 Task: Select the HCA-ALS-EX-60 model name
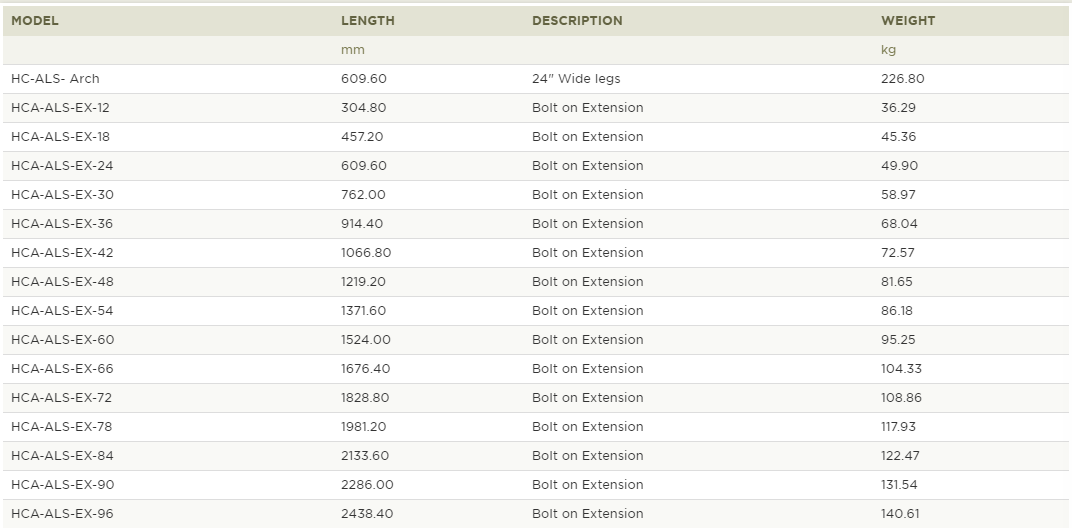coord(62,340)
